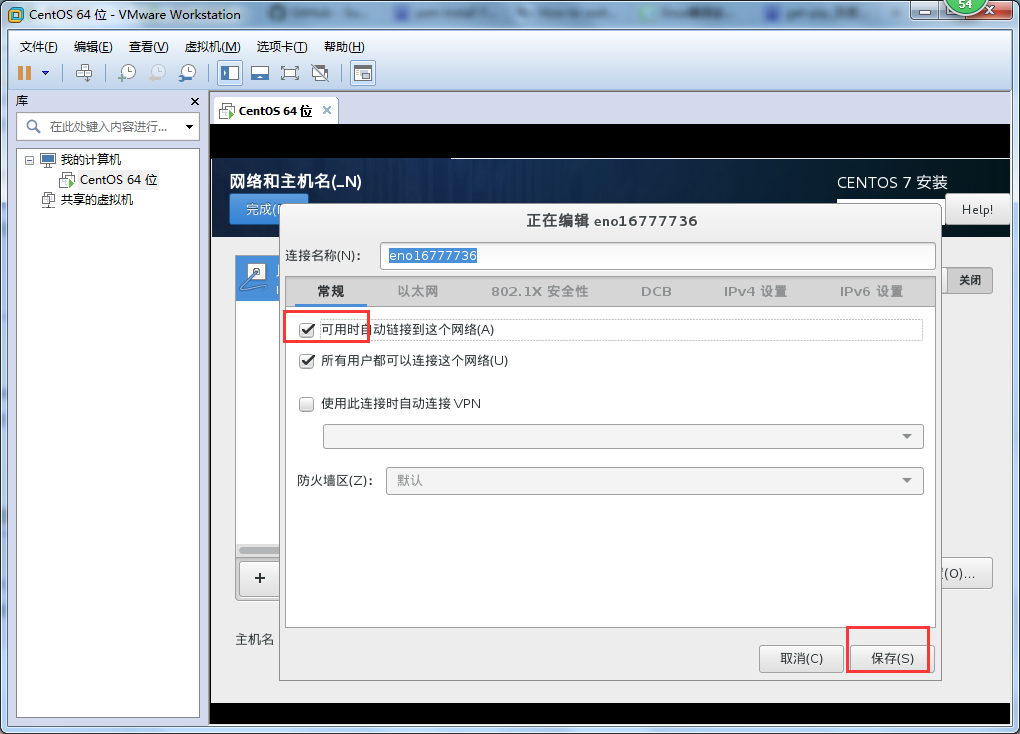Screen dimensions: 1020x734
Task: Click the 连接名称 input field
Action: [658, 256]
